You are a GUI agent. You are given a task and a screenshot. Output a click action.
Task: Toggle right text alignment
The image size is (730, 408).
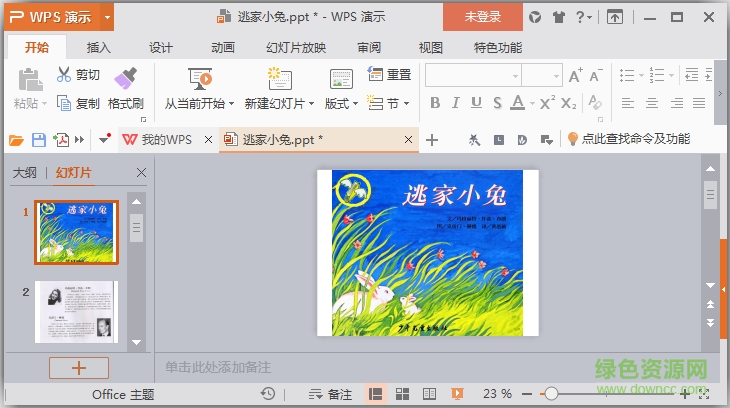(x=676, y=103)
